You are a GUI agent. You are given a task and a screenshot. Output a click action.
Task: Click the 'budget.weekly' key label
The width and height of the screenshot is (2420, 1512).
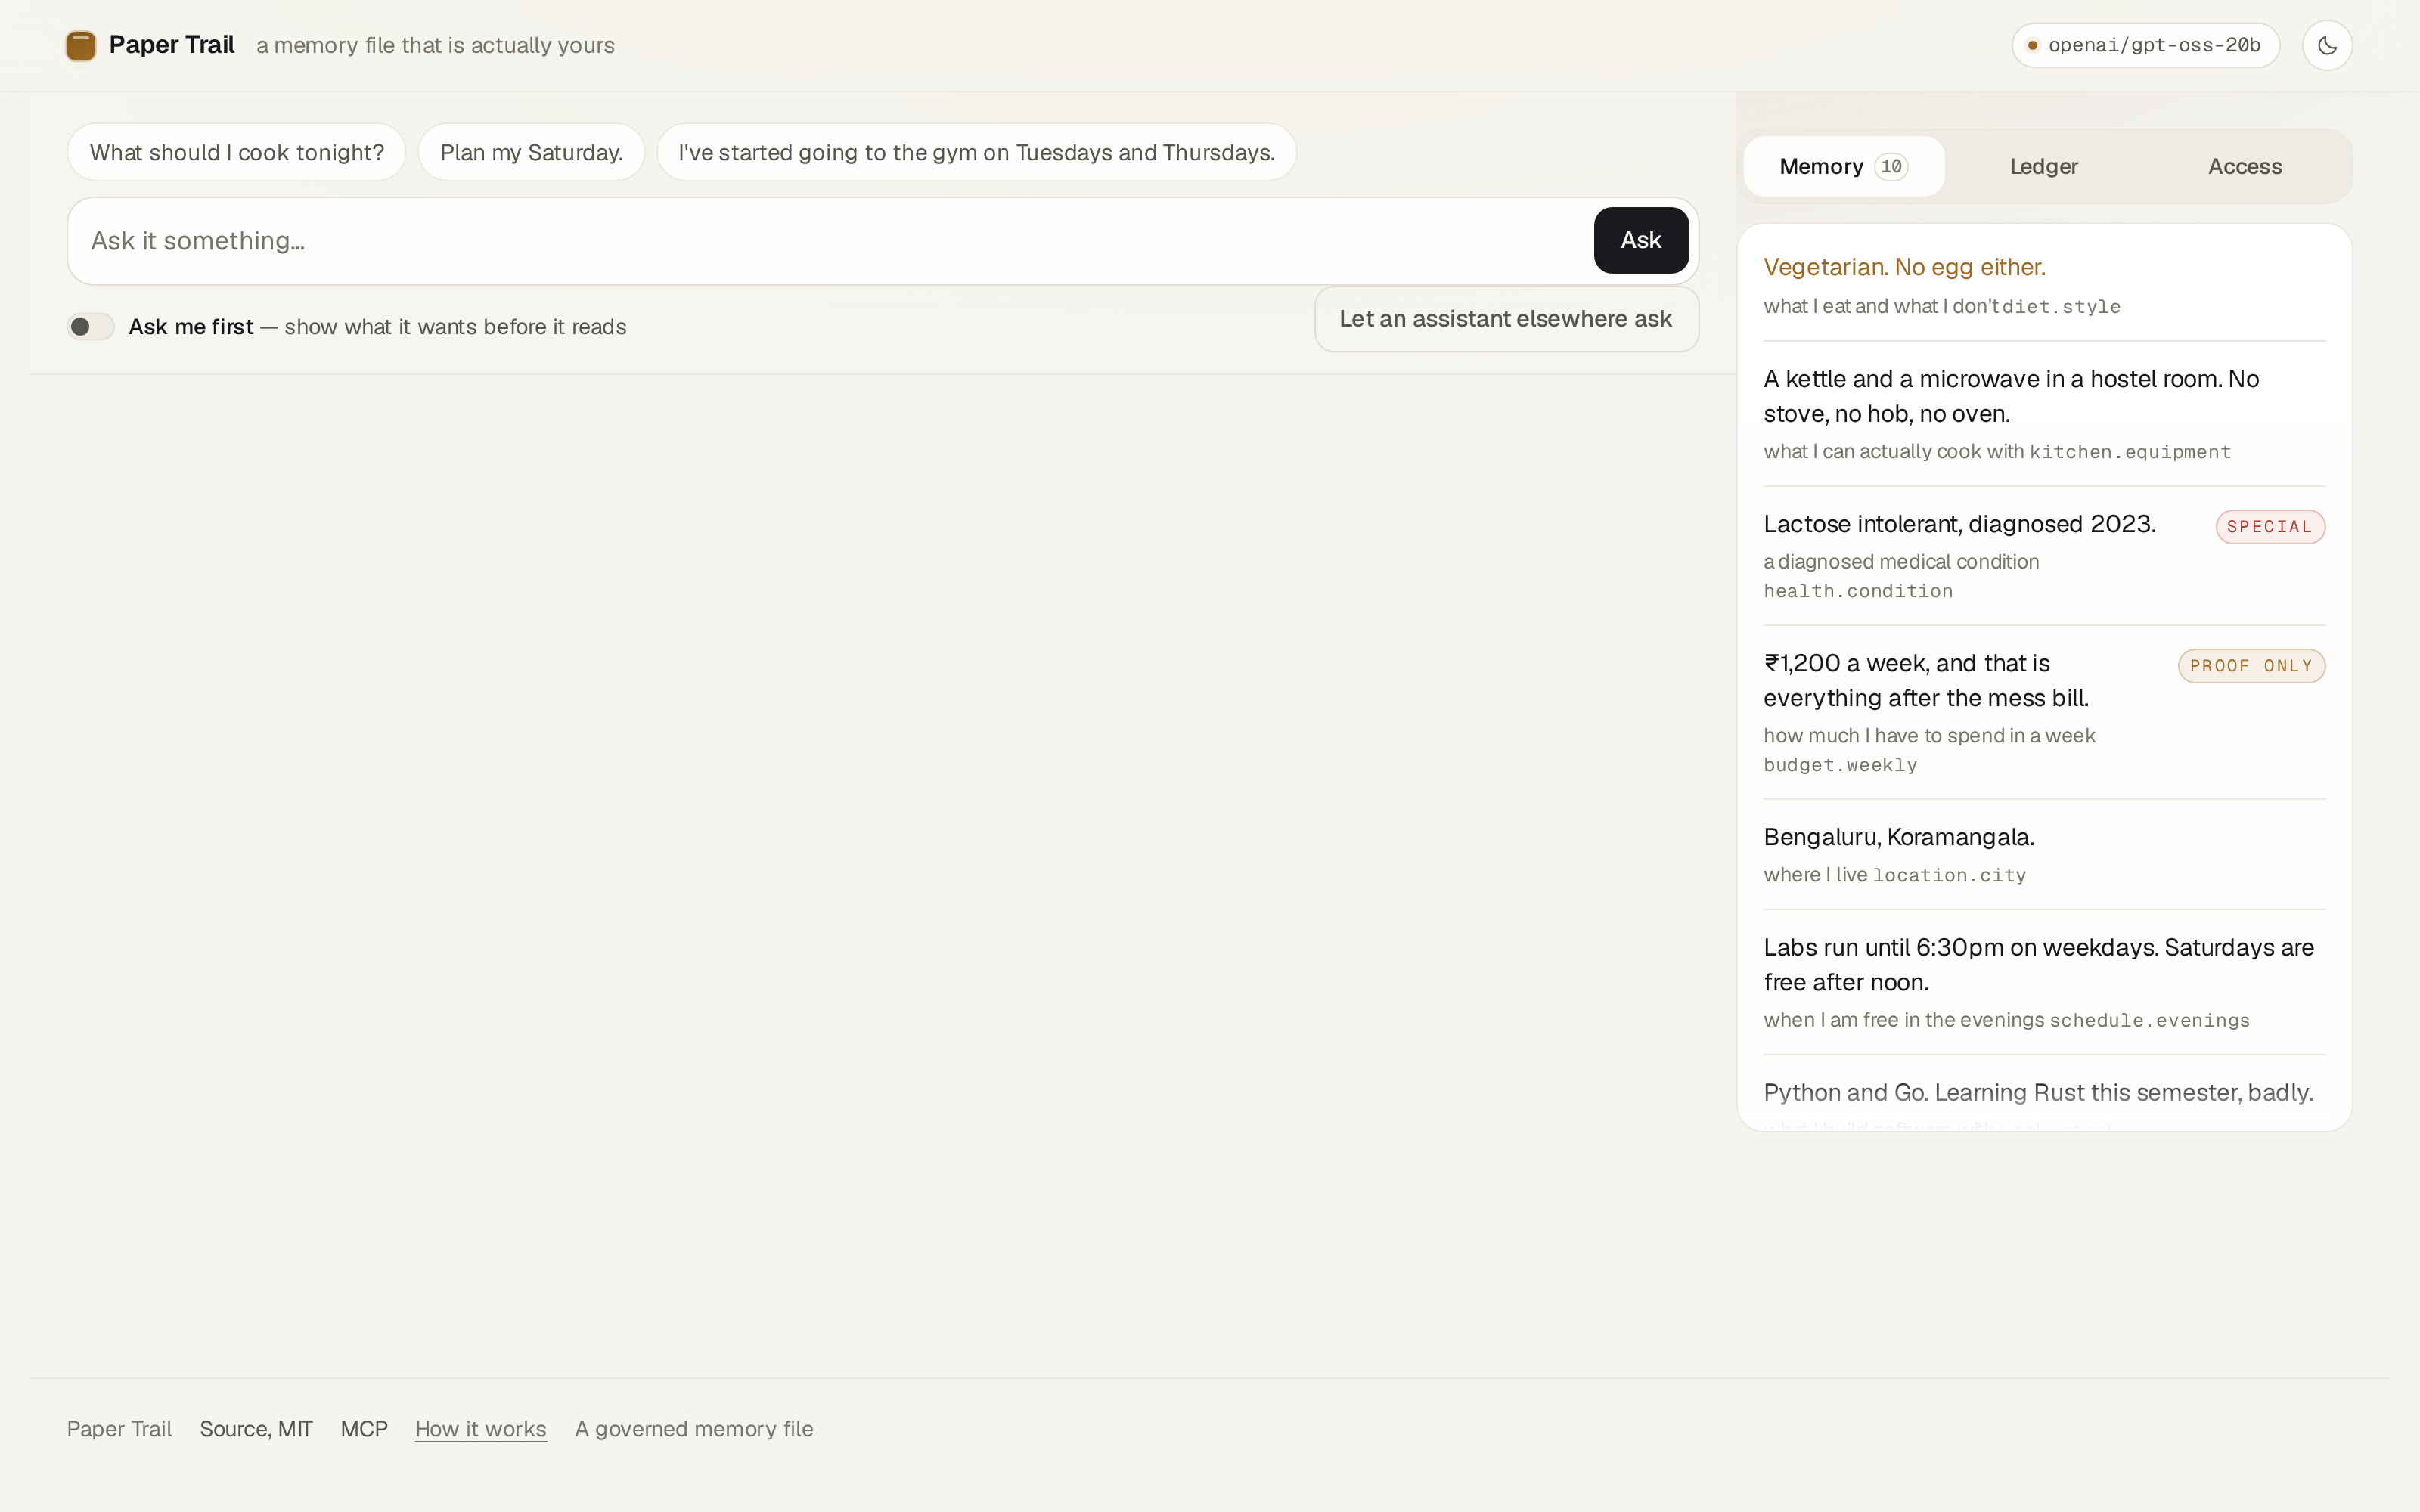(1840, 765)
